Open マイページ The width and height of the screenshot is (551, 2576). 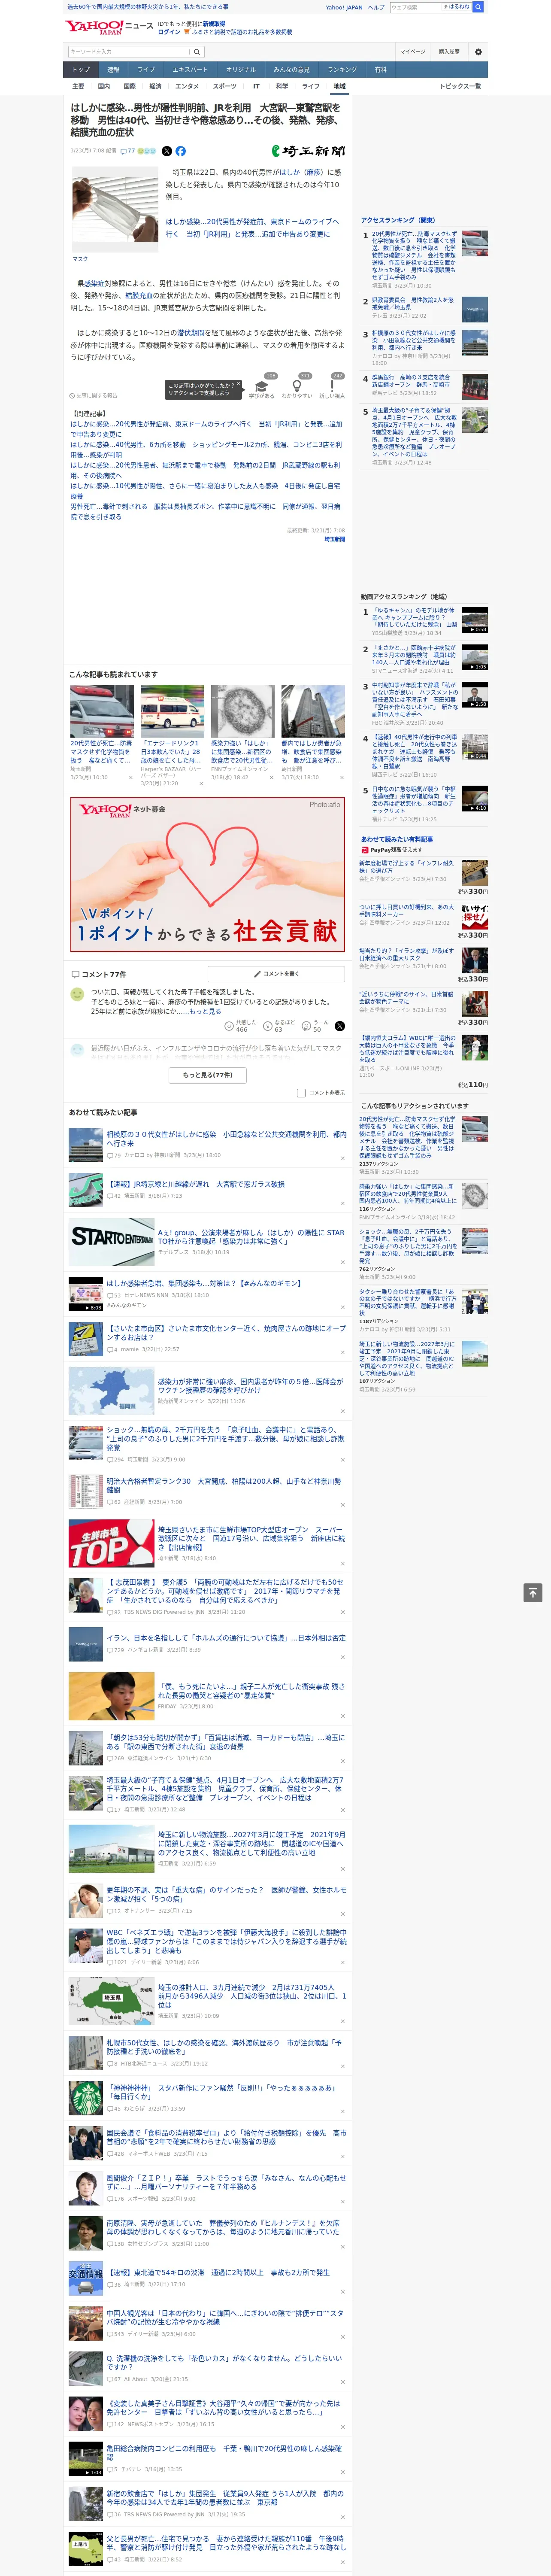pos(412,51)
